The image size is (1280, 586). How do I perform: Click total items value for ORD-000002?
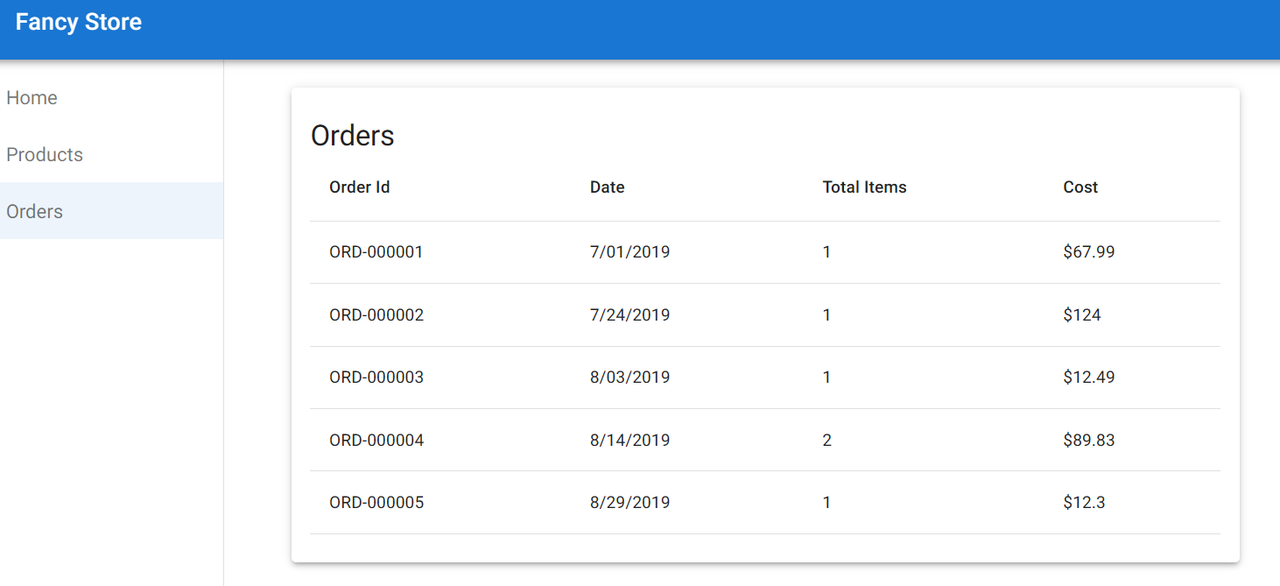pos(827,315)
